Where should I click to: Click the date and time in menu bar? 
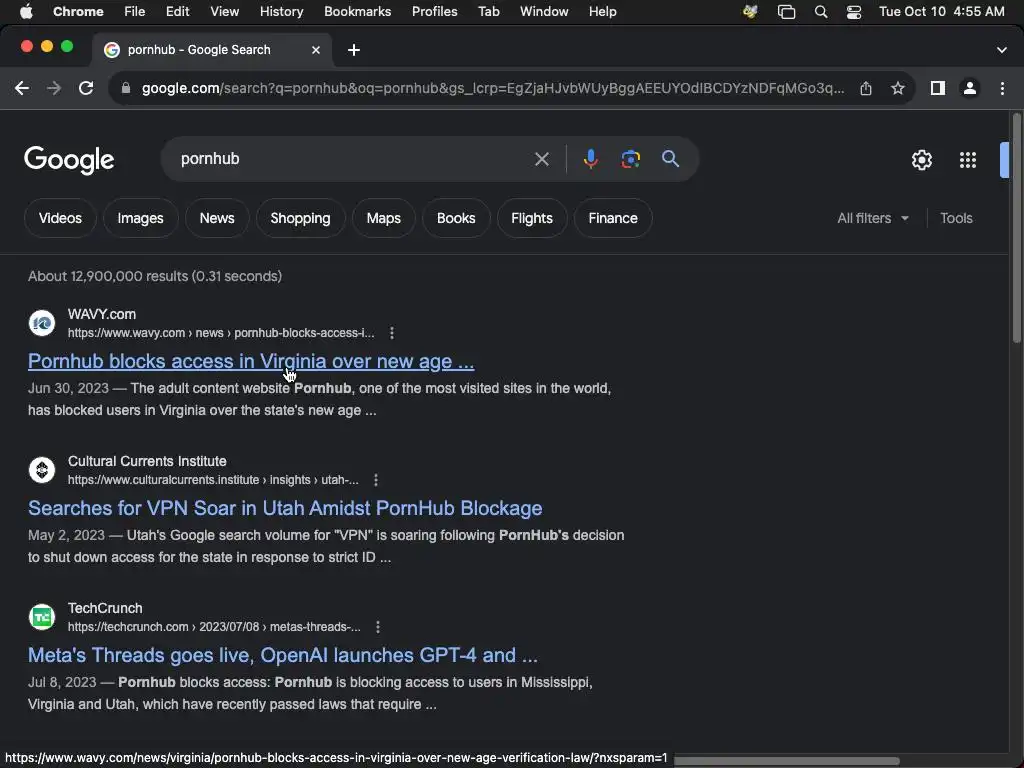pos(941,12)
